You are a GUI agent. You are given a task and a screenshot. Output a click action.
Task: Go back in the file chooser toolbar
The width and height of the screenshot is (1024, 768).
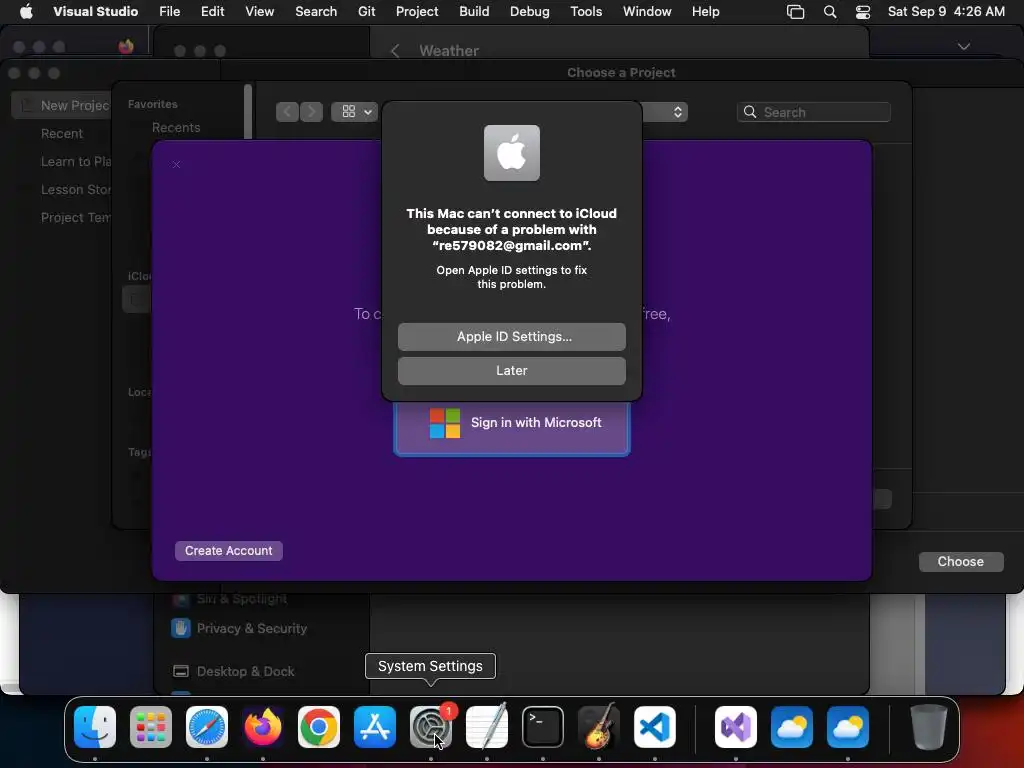click(x=287, y=112)
